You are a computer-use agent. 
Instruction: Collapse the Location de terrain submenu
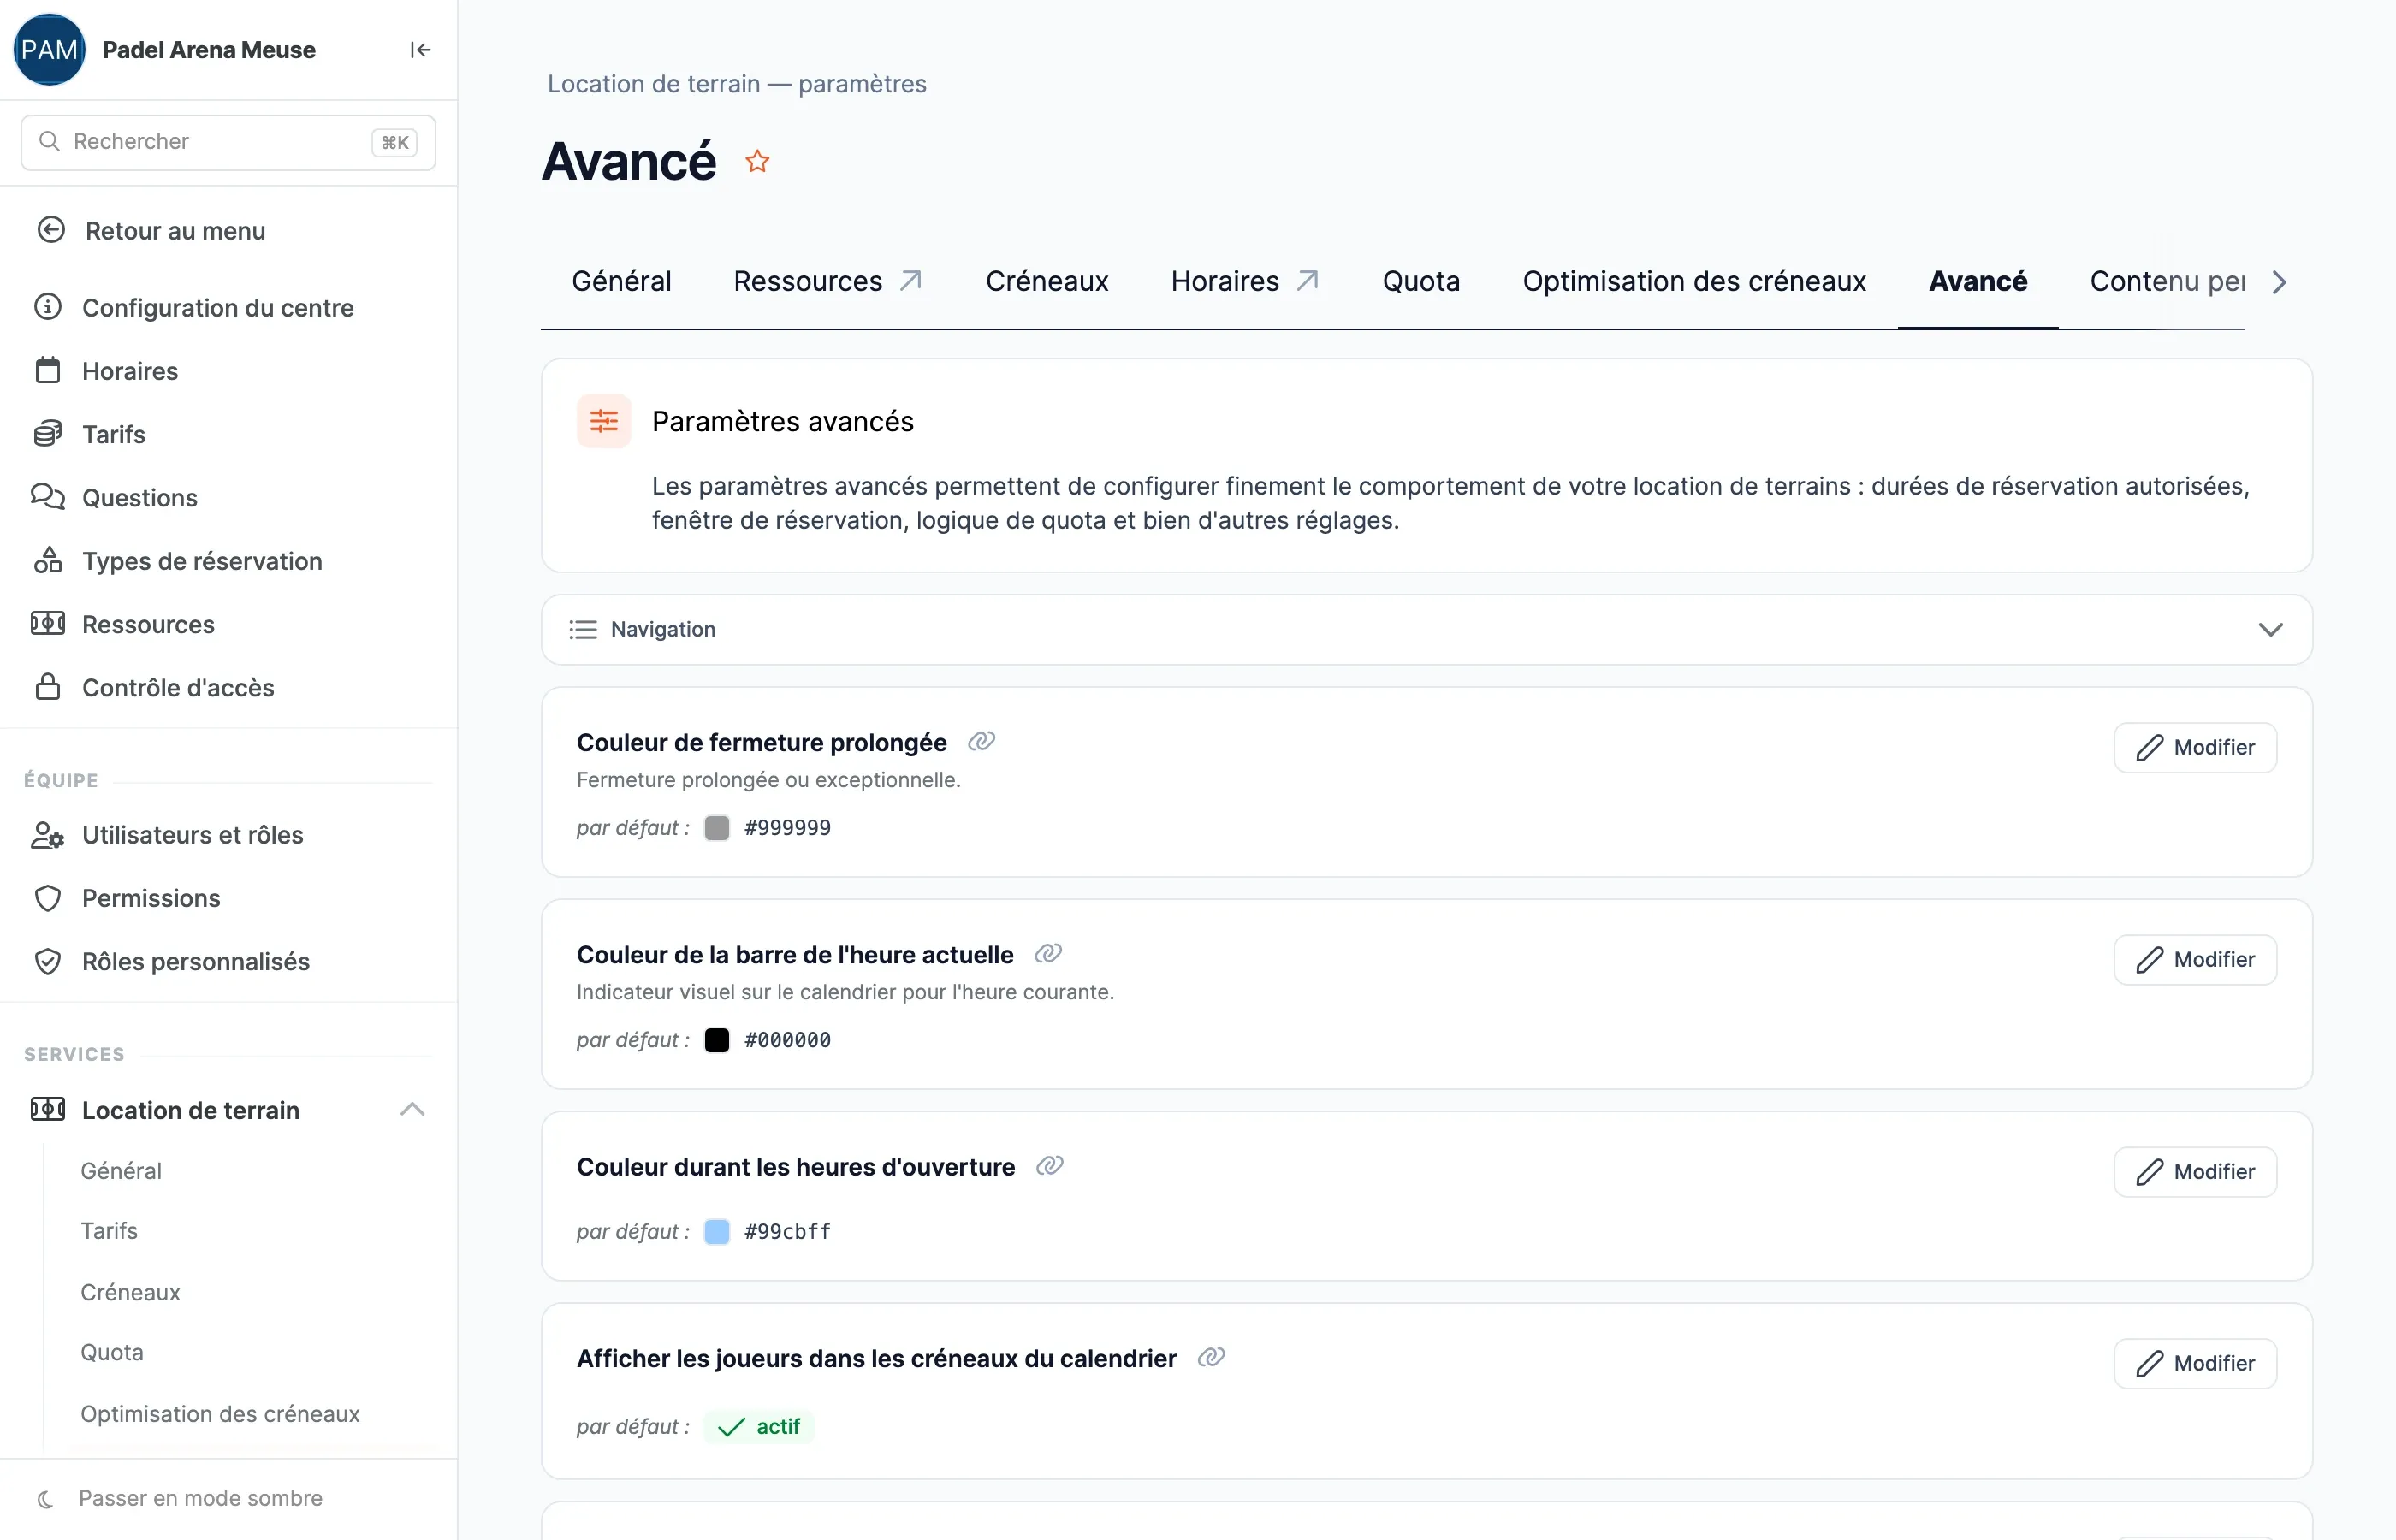412,1109
